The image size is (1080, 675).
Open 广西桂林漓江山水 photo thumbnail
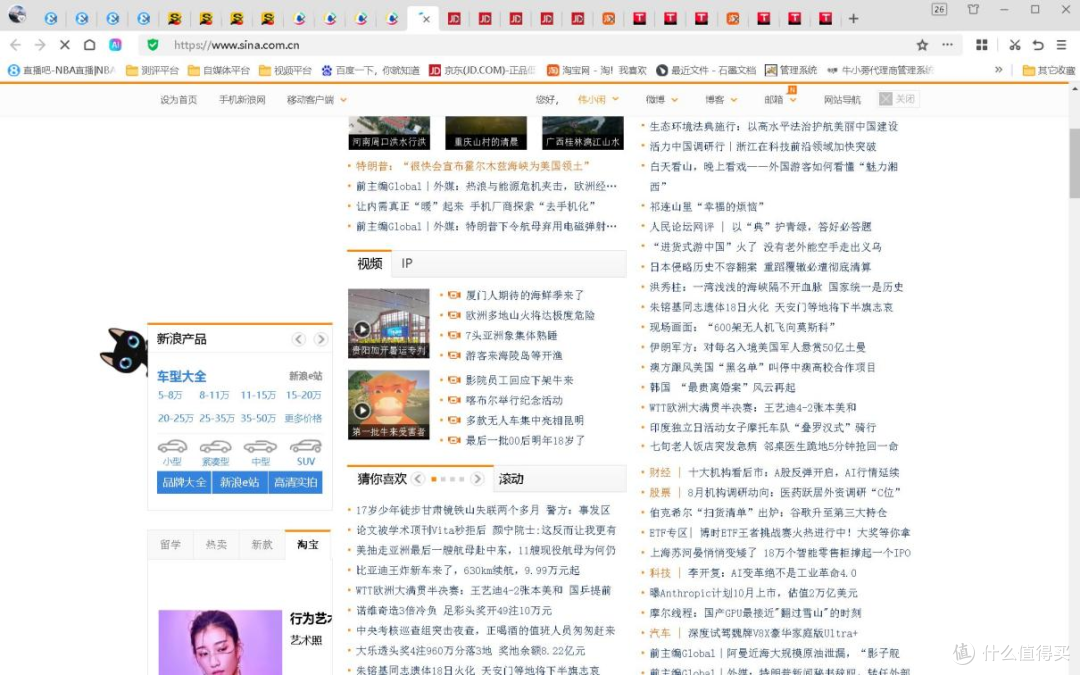point(583,133)
